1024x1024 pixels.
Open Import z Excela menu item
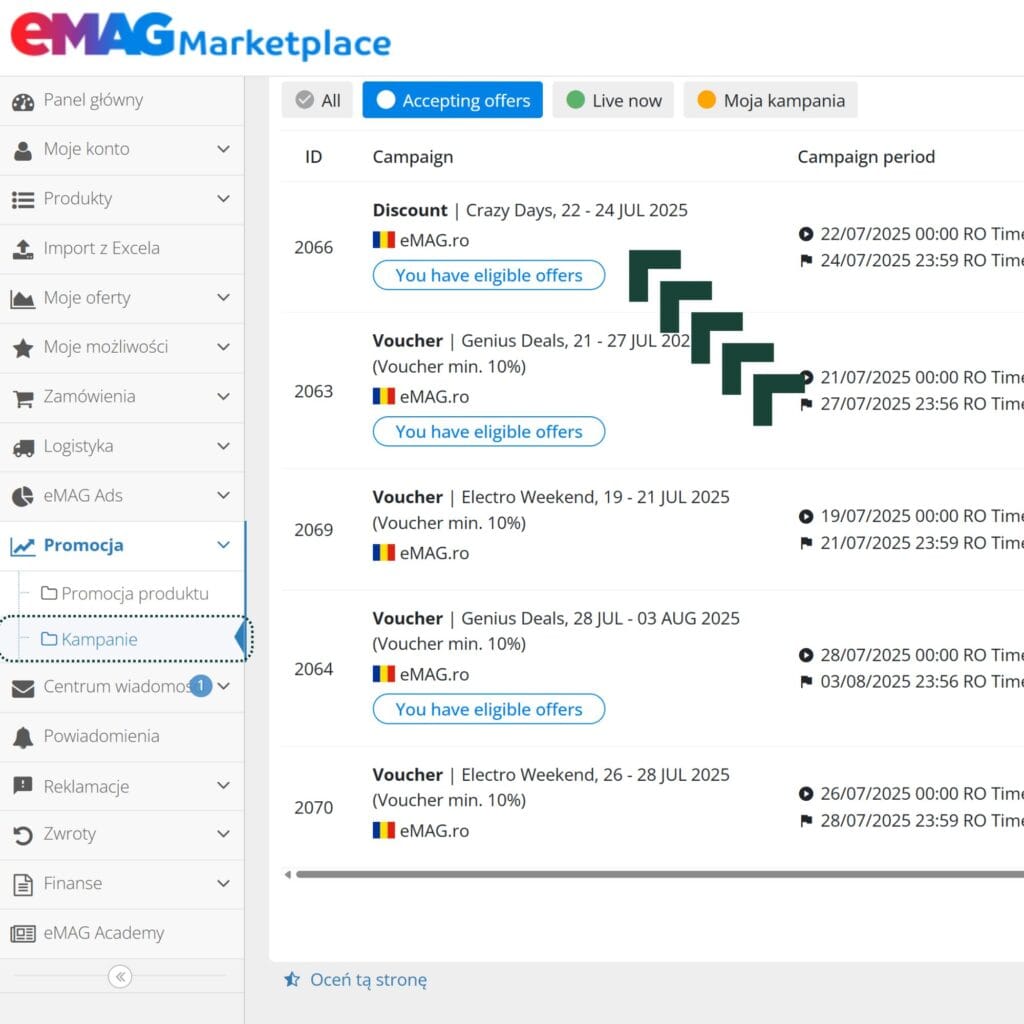tap(122, 249)
